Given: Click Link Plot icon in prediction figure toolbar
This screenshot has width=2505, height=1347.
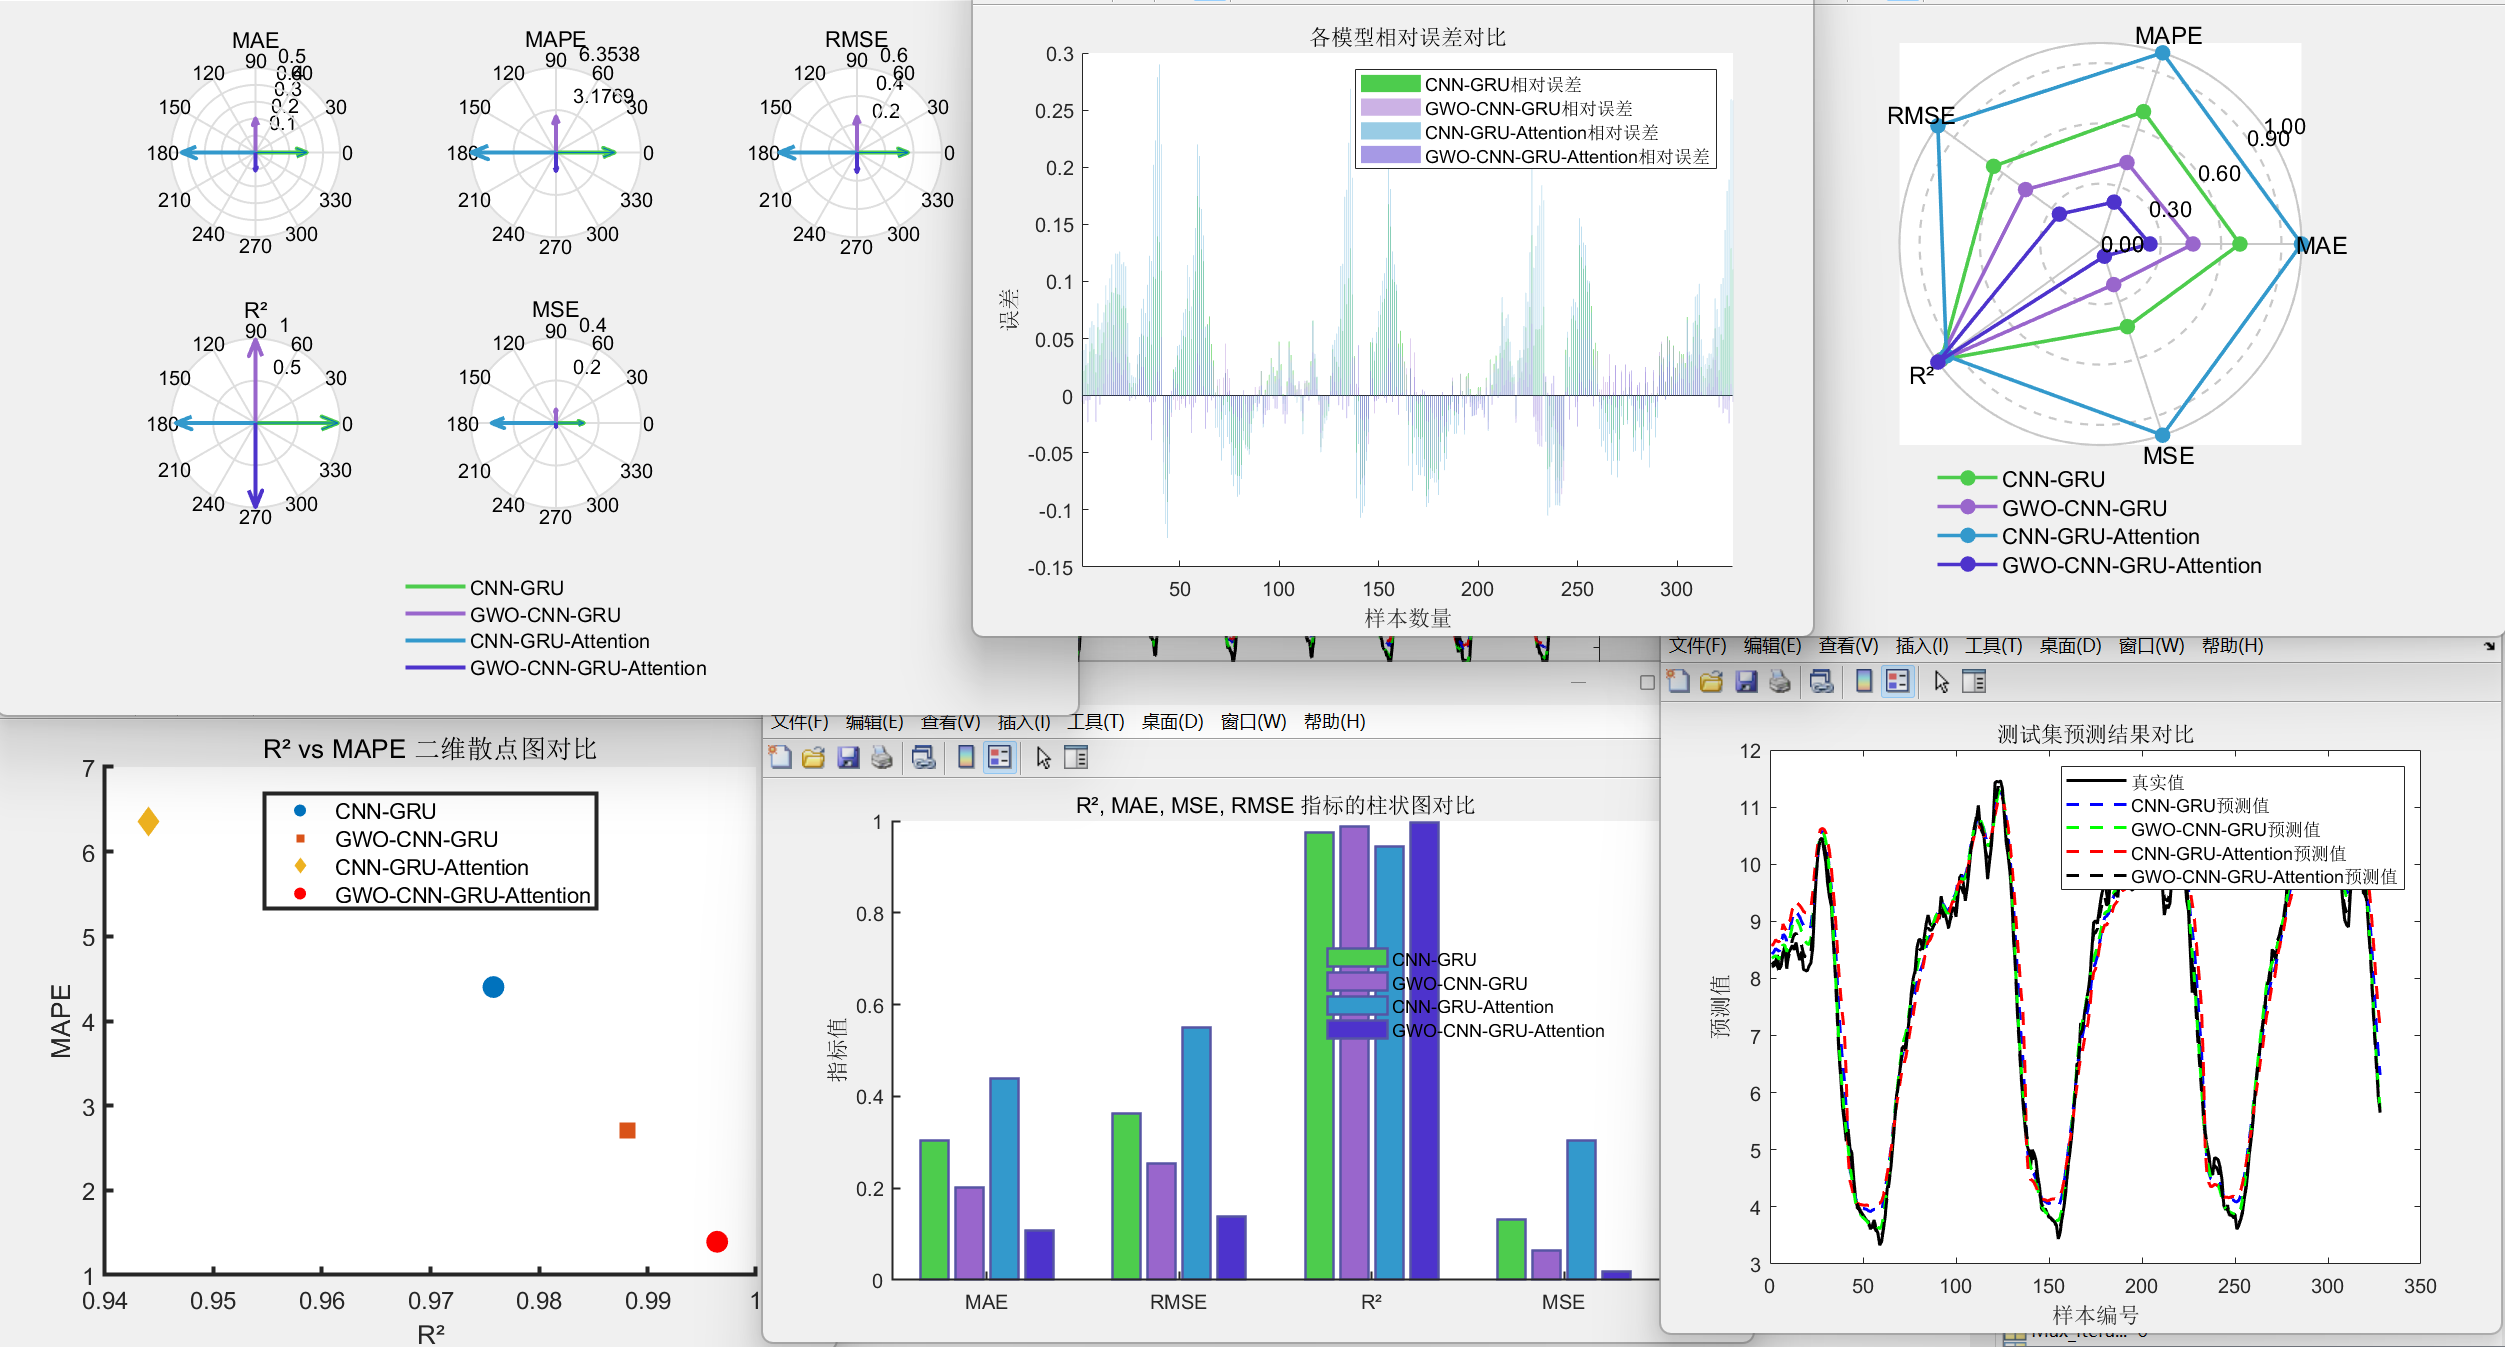Looking at the screenshot, I should tap(1821, 682).
